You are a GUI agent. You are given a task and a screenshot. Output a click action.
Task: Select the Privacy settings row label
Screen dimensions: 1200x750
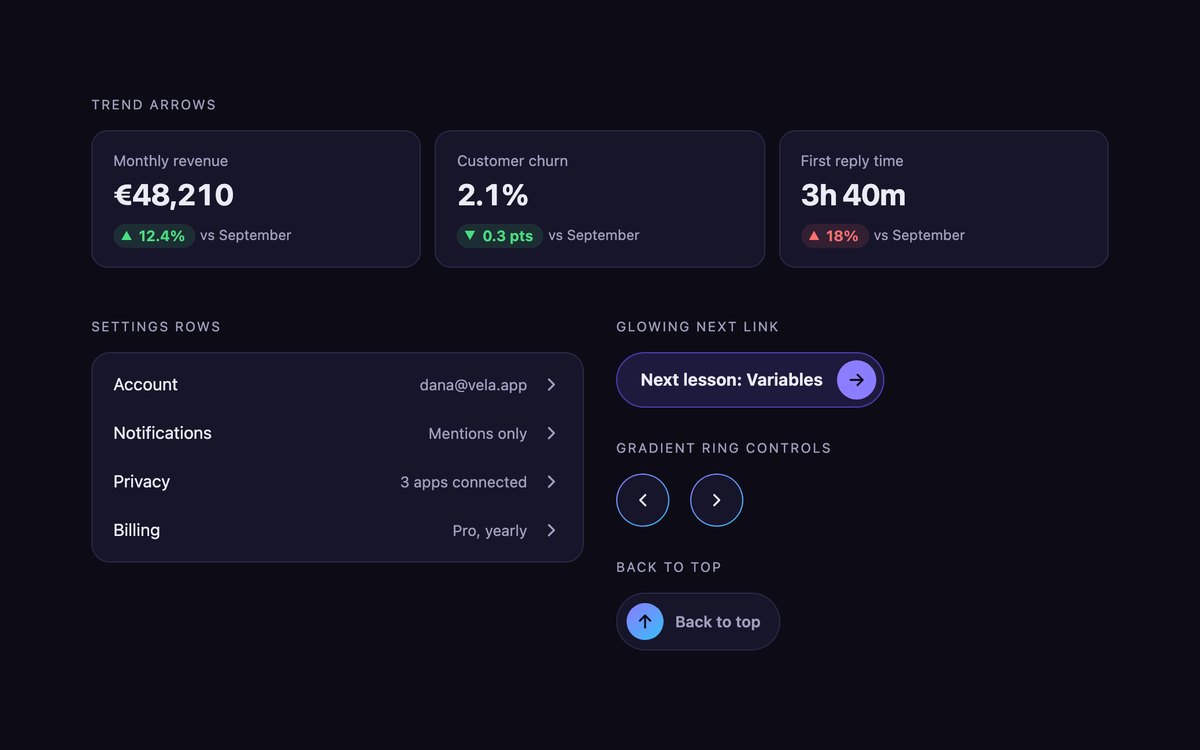click(x=141, y=482)
